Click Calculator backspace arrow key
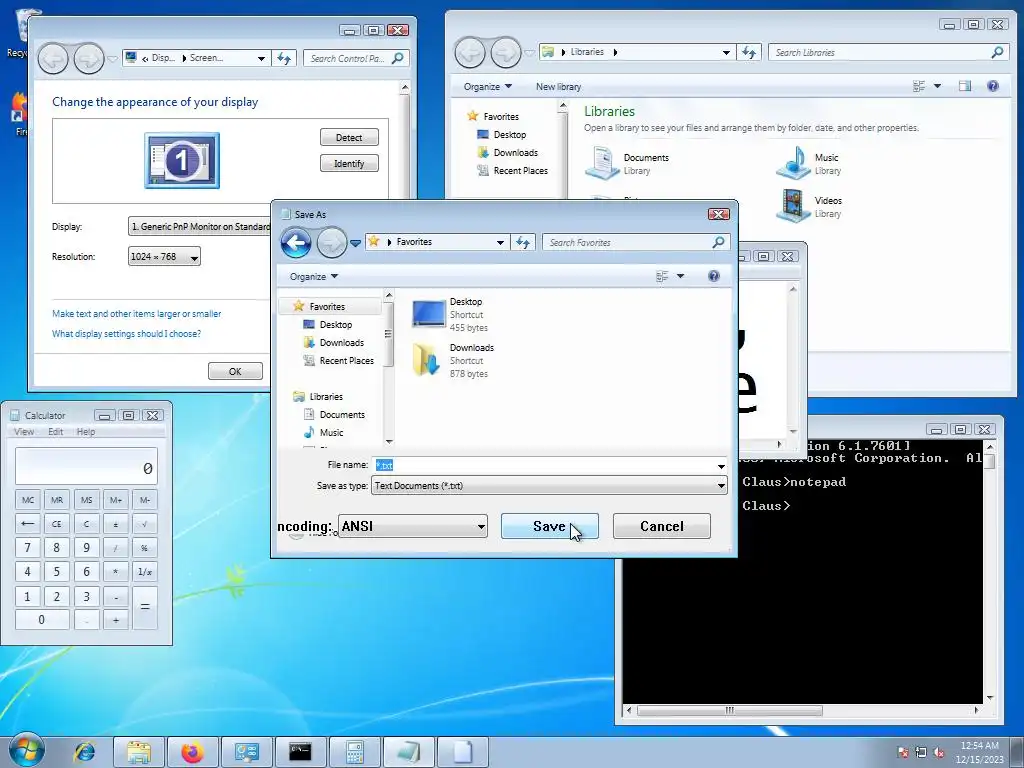The width and height of the screenshot is (1024, 768). (28, 524)
